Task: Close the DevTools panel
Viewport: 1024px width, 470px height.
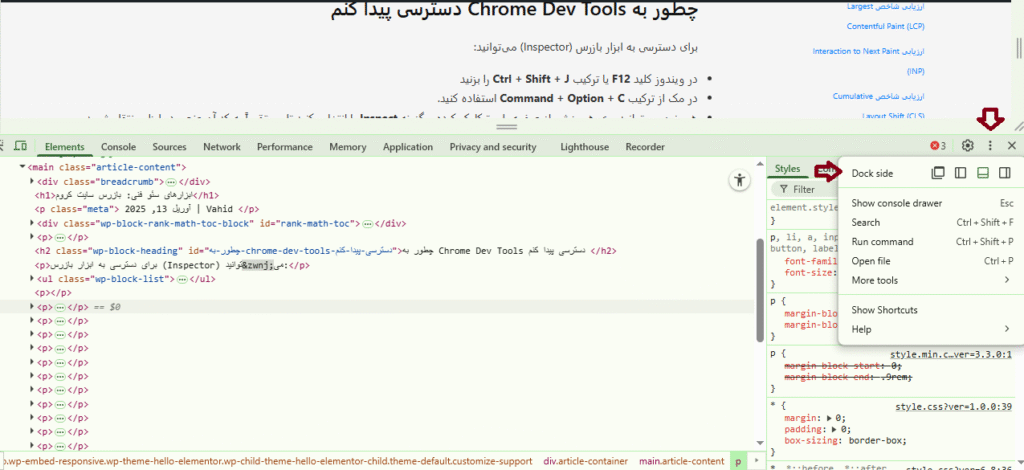Action: (x=1012, y=146)
